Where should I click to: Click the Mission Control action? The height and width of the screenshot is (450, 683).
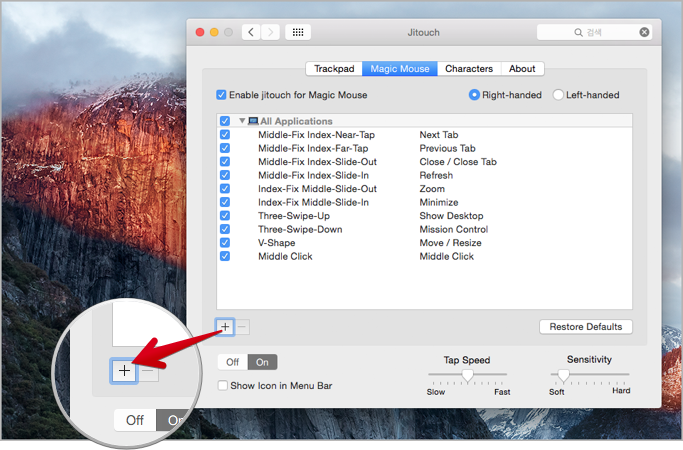(454, 229)
